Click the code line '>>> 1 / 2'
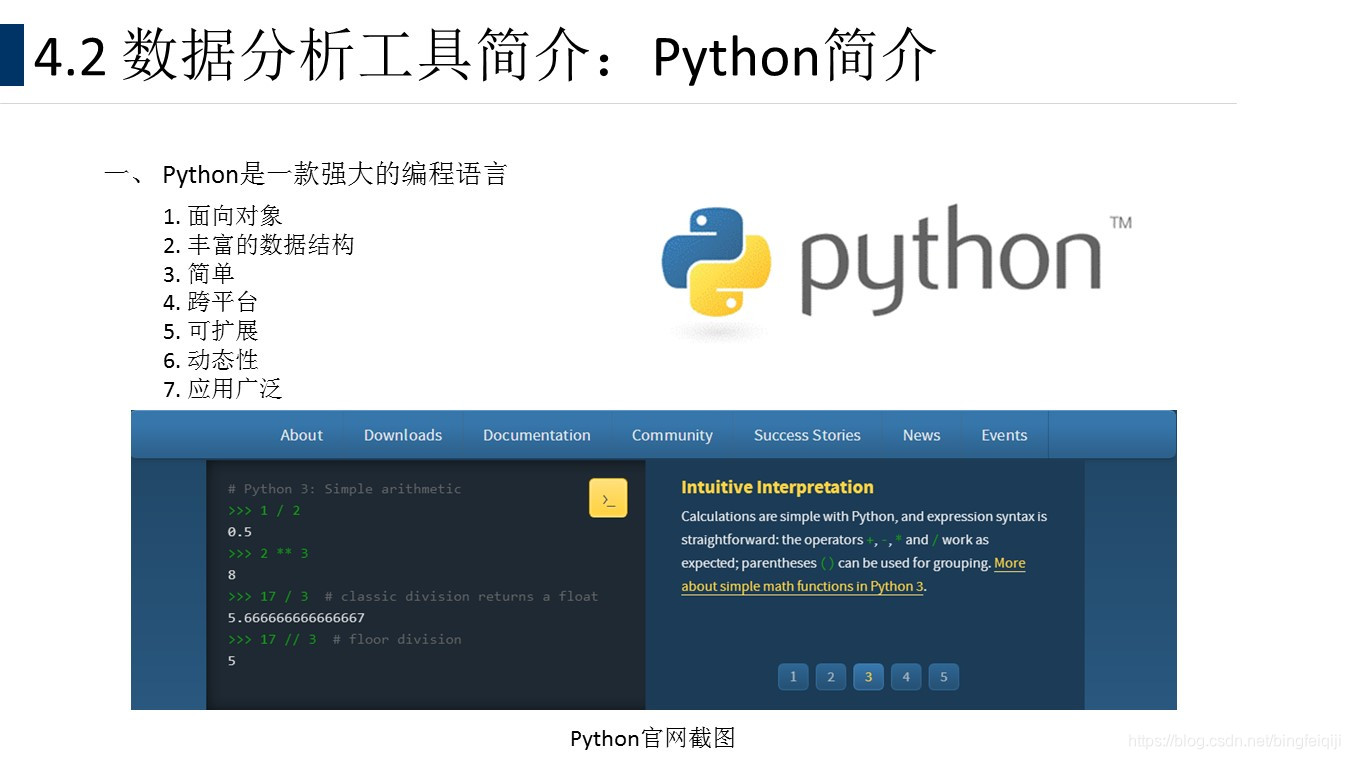1350x759 pixels. [x=264, y=510]
